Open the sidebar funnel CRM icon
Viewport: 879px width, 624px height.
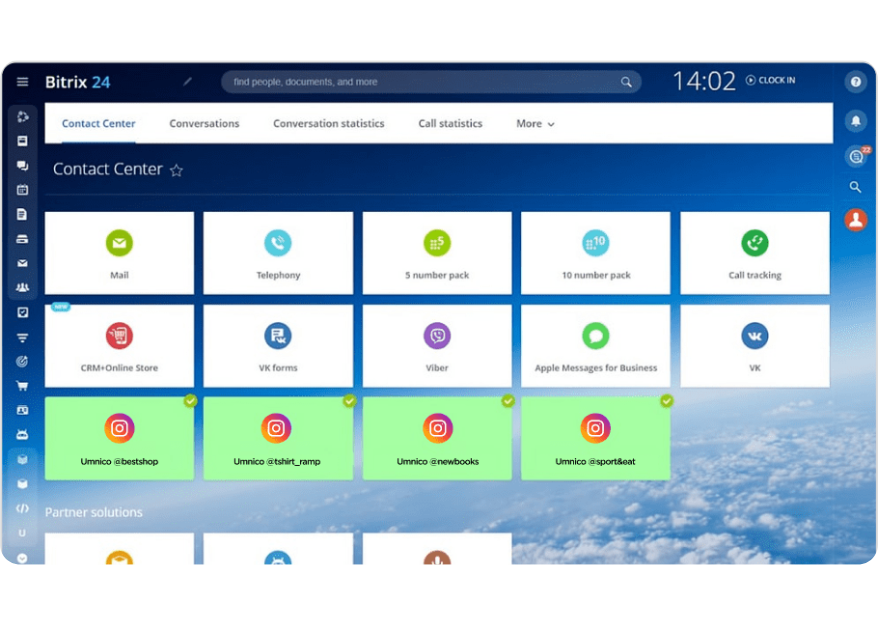tap(22, 338)
